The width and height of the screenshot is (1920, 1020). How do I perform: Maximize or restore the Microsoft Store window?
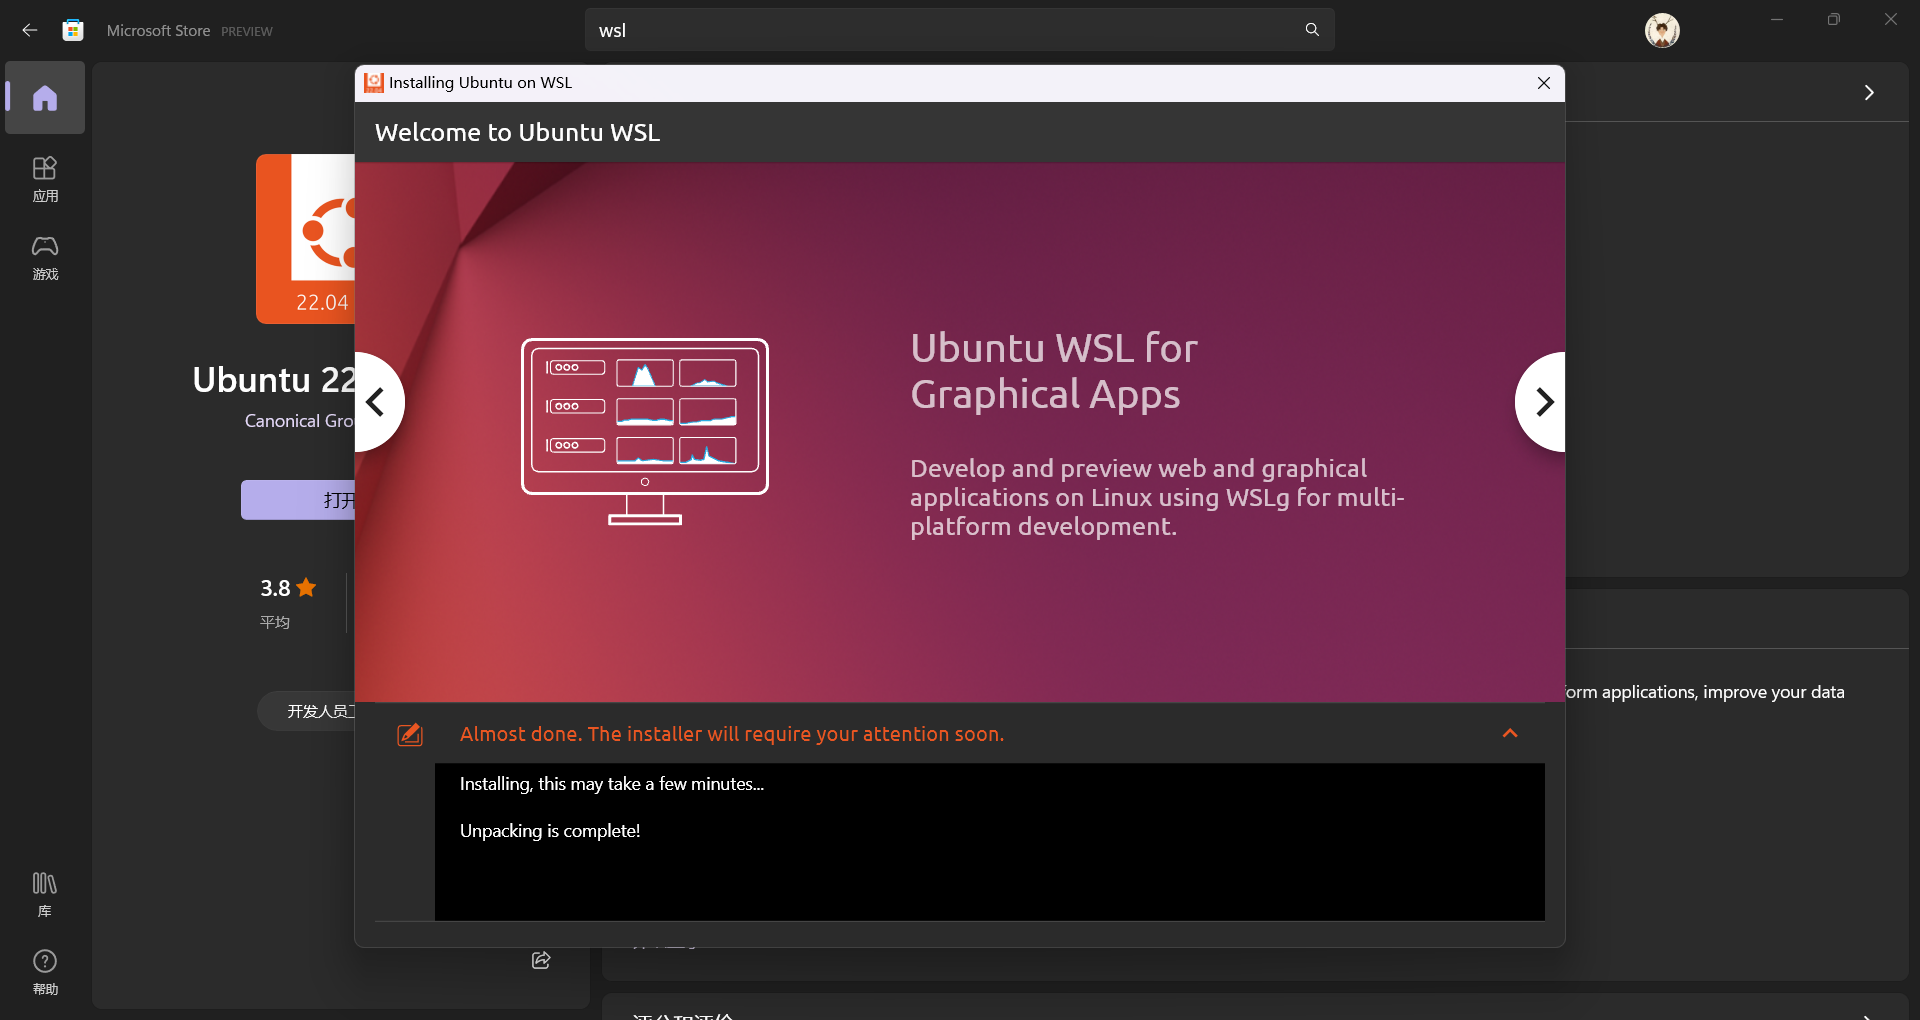pyautogui.click(x=1834, y=20)
